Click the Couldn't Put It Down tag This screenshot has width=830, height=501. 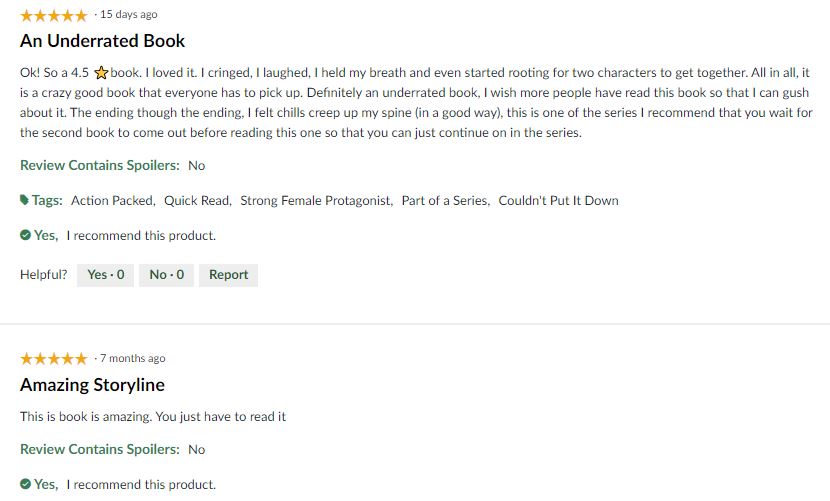(558, 201)
